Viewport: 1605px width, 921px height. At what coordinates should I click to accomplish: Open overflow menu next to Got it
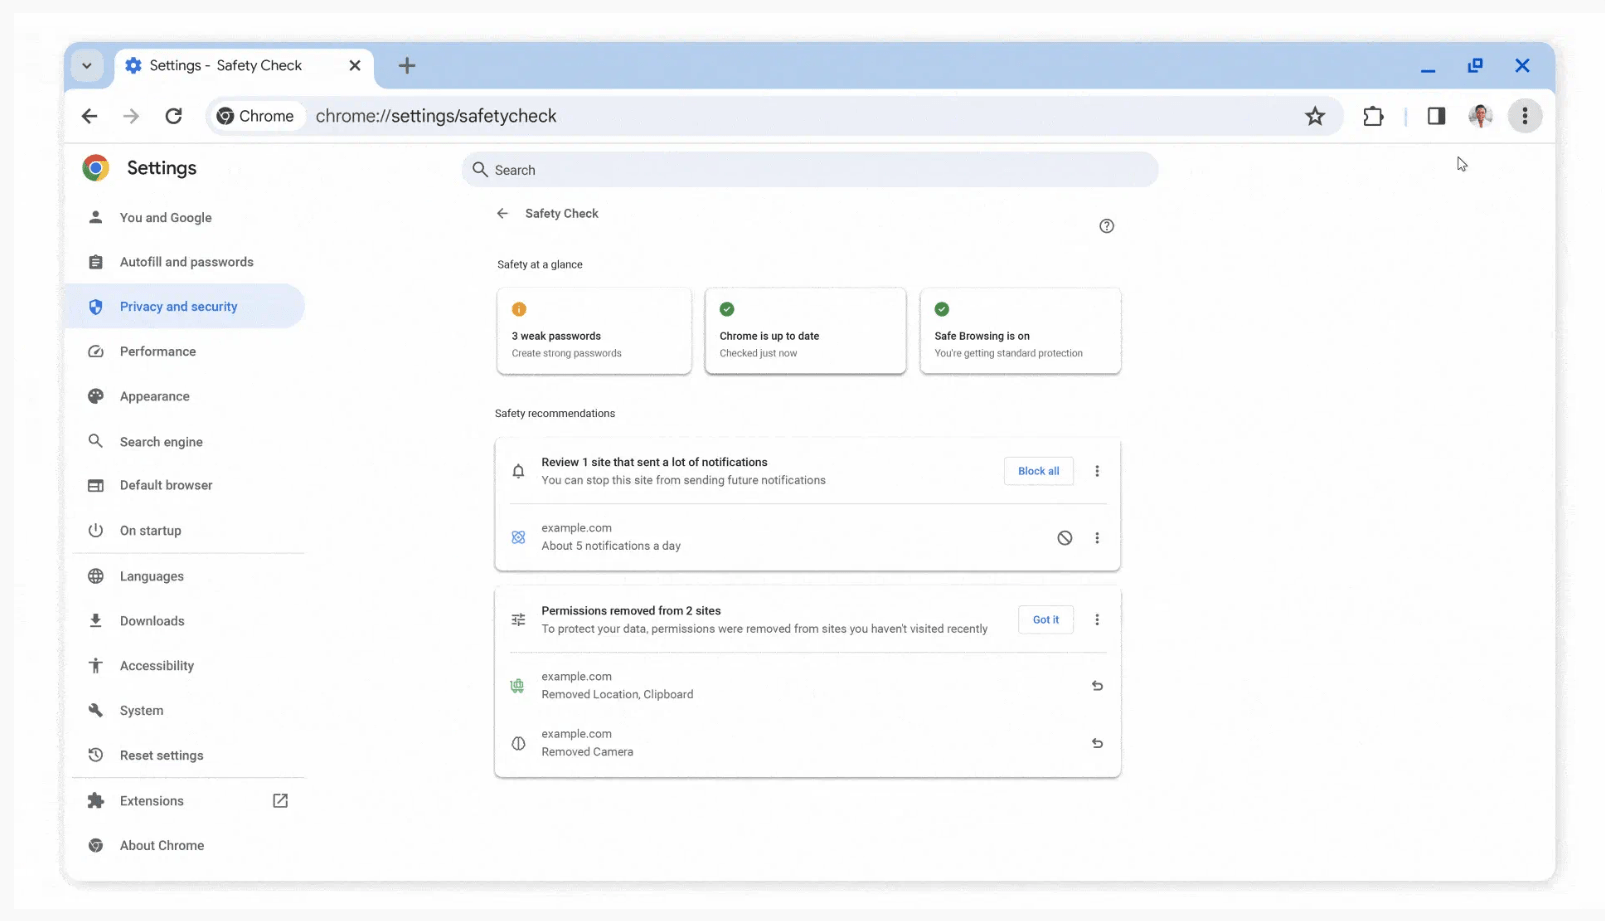(x=1097, y=619)
